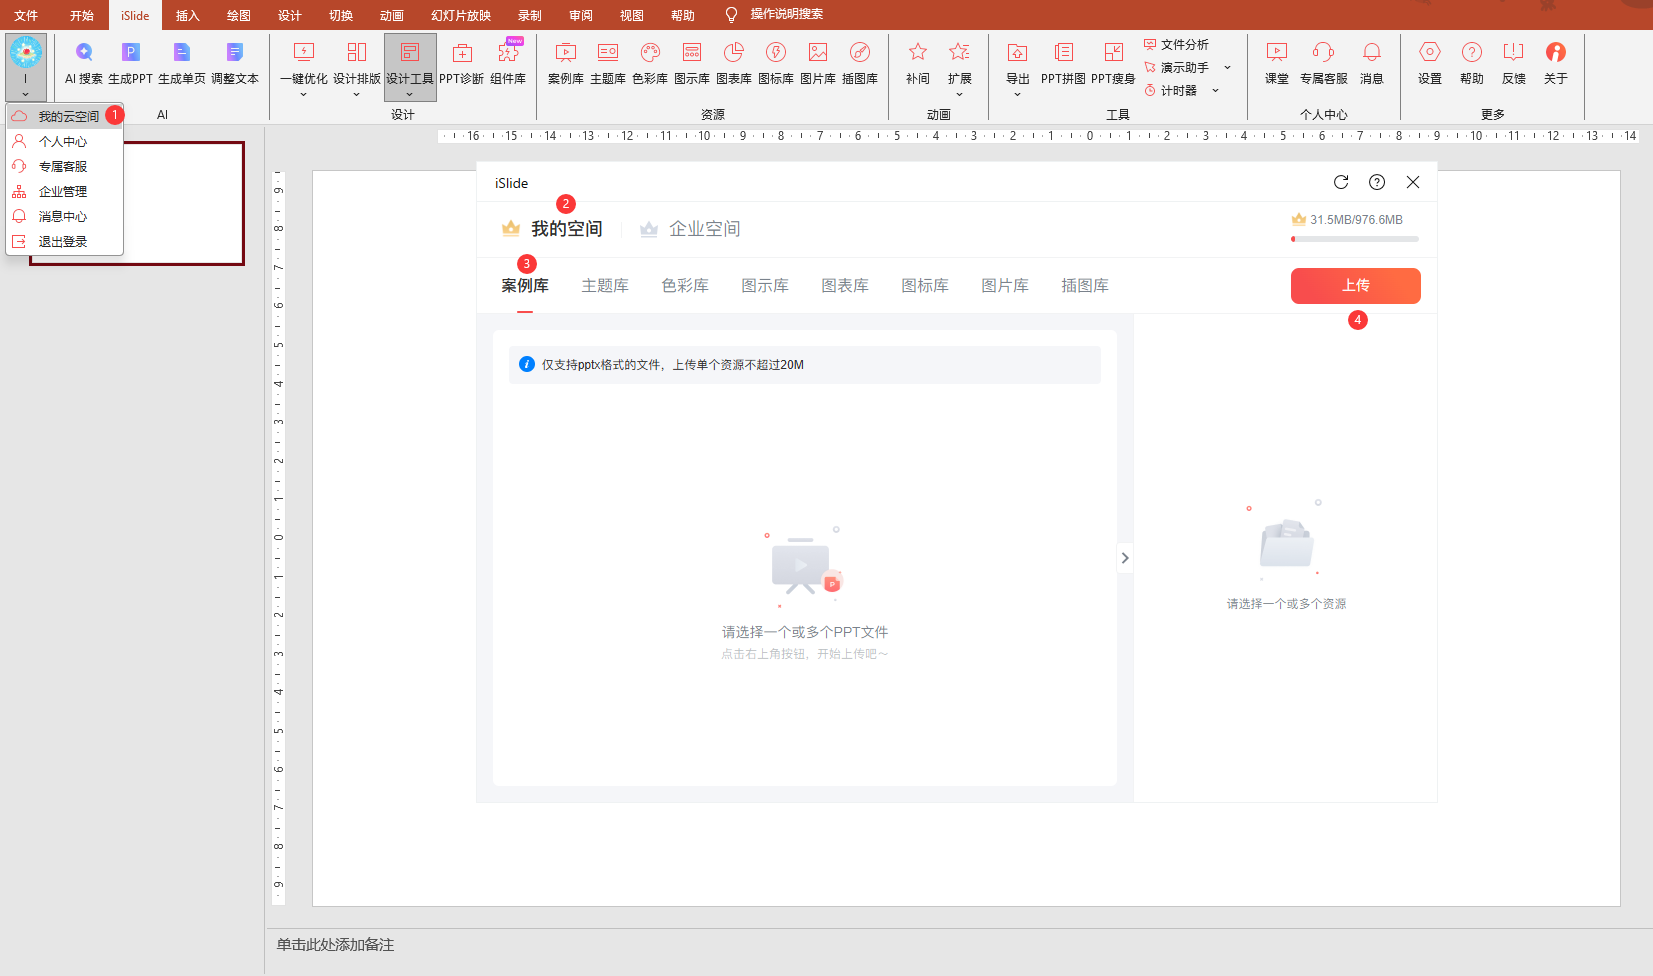Refresh the iSlide dialog
The image size is (1653, 976).
(x=1341, y=182)
